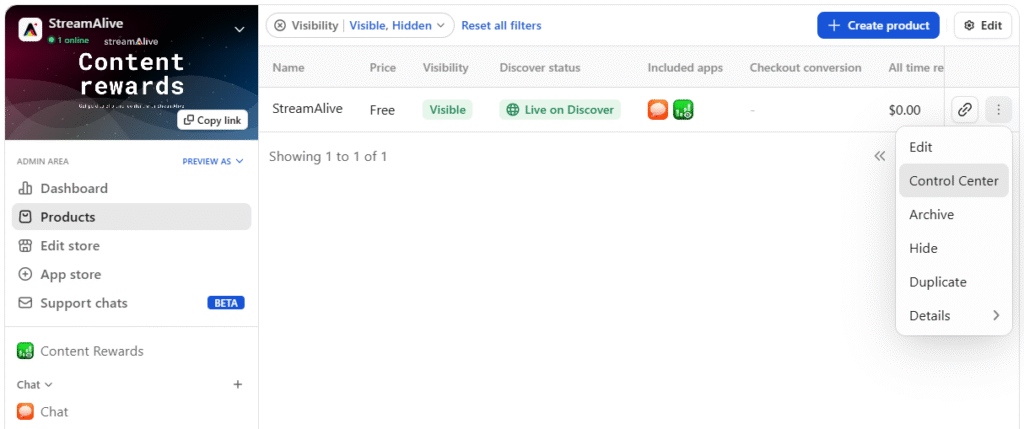Collapse the Chat section chevron
Image resolution: width=1024 pixels, height=429 pixels.
click(x=48, y=385)
